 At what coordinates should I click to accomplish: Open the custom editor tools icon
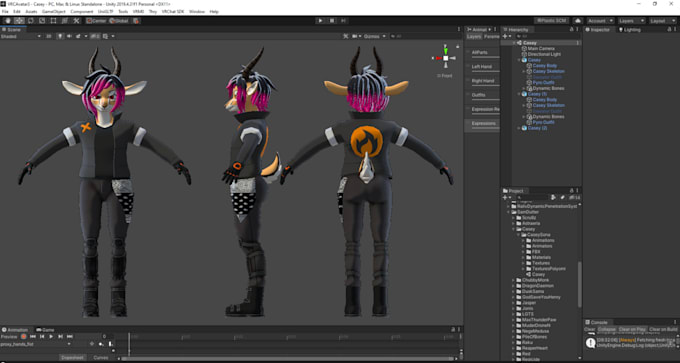tap(76, 20)
